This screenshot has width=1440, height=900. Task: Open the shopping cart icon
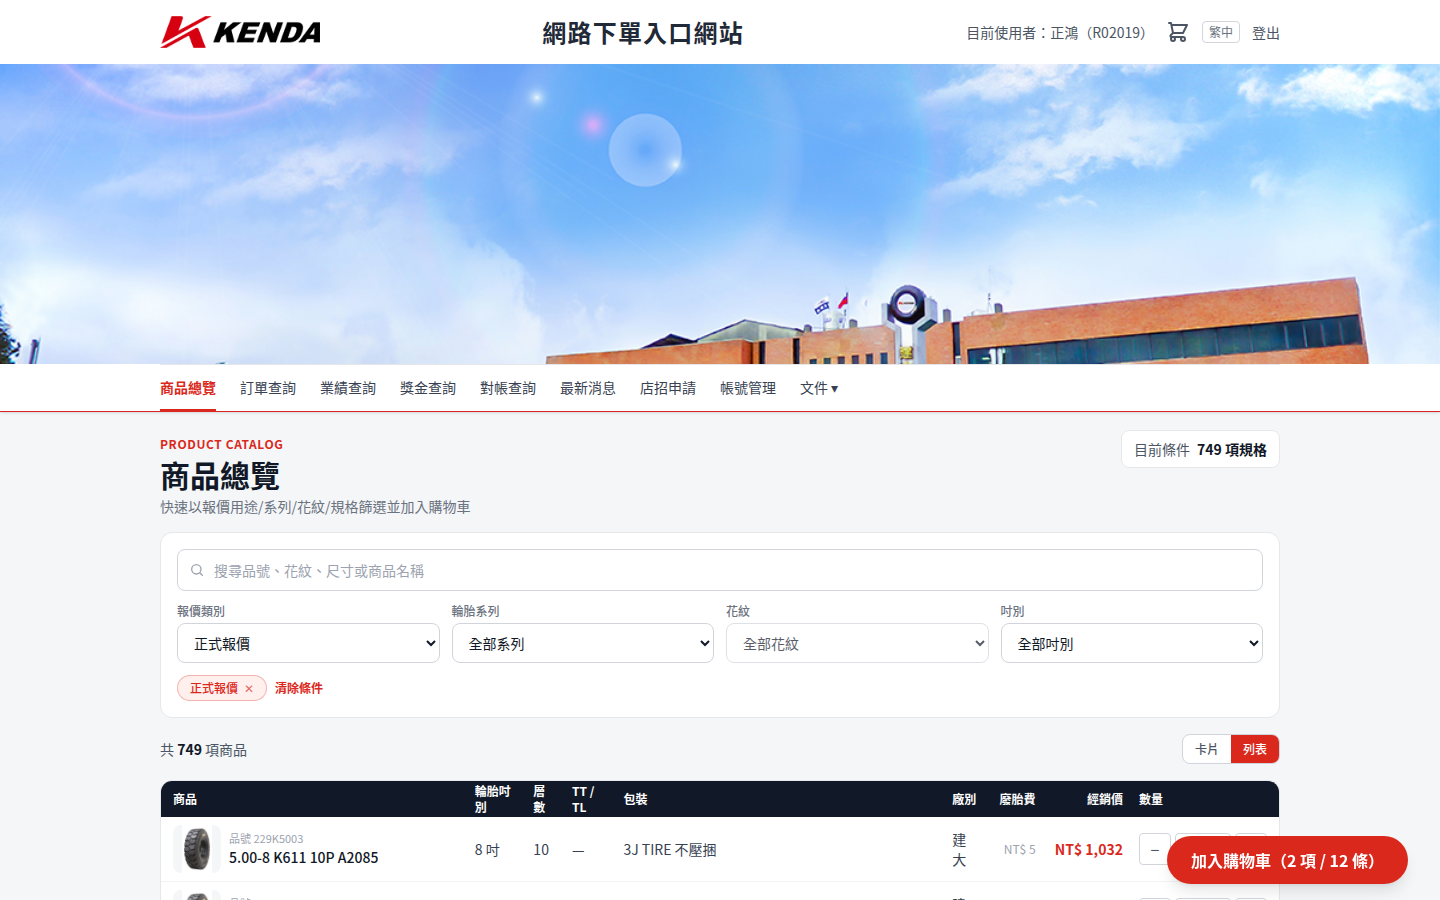coord(1177,32)
